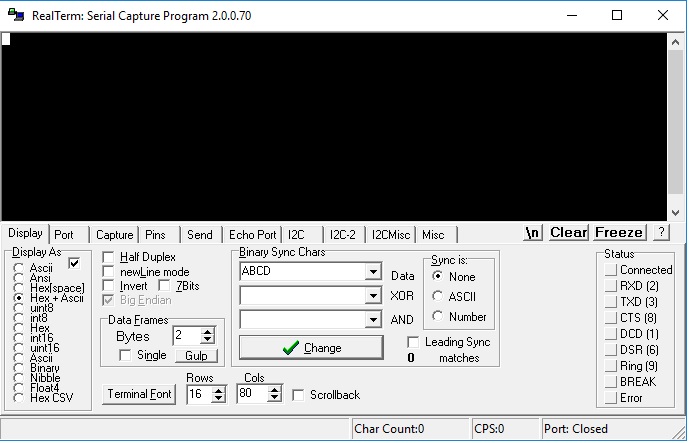This screenshot has height=443, width=689.
Task: Select Hex + Ascii display mode
Action: 18,298
